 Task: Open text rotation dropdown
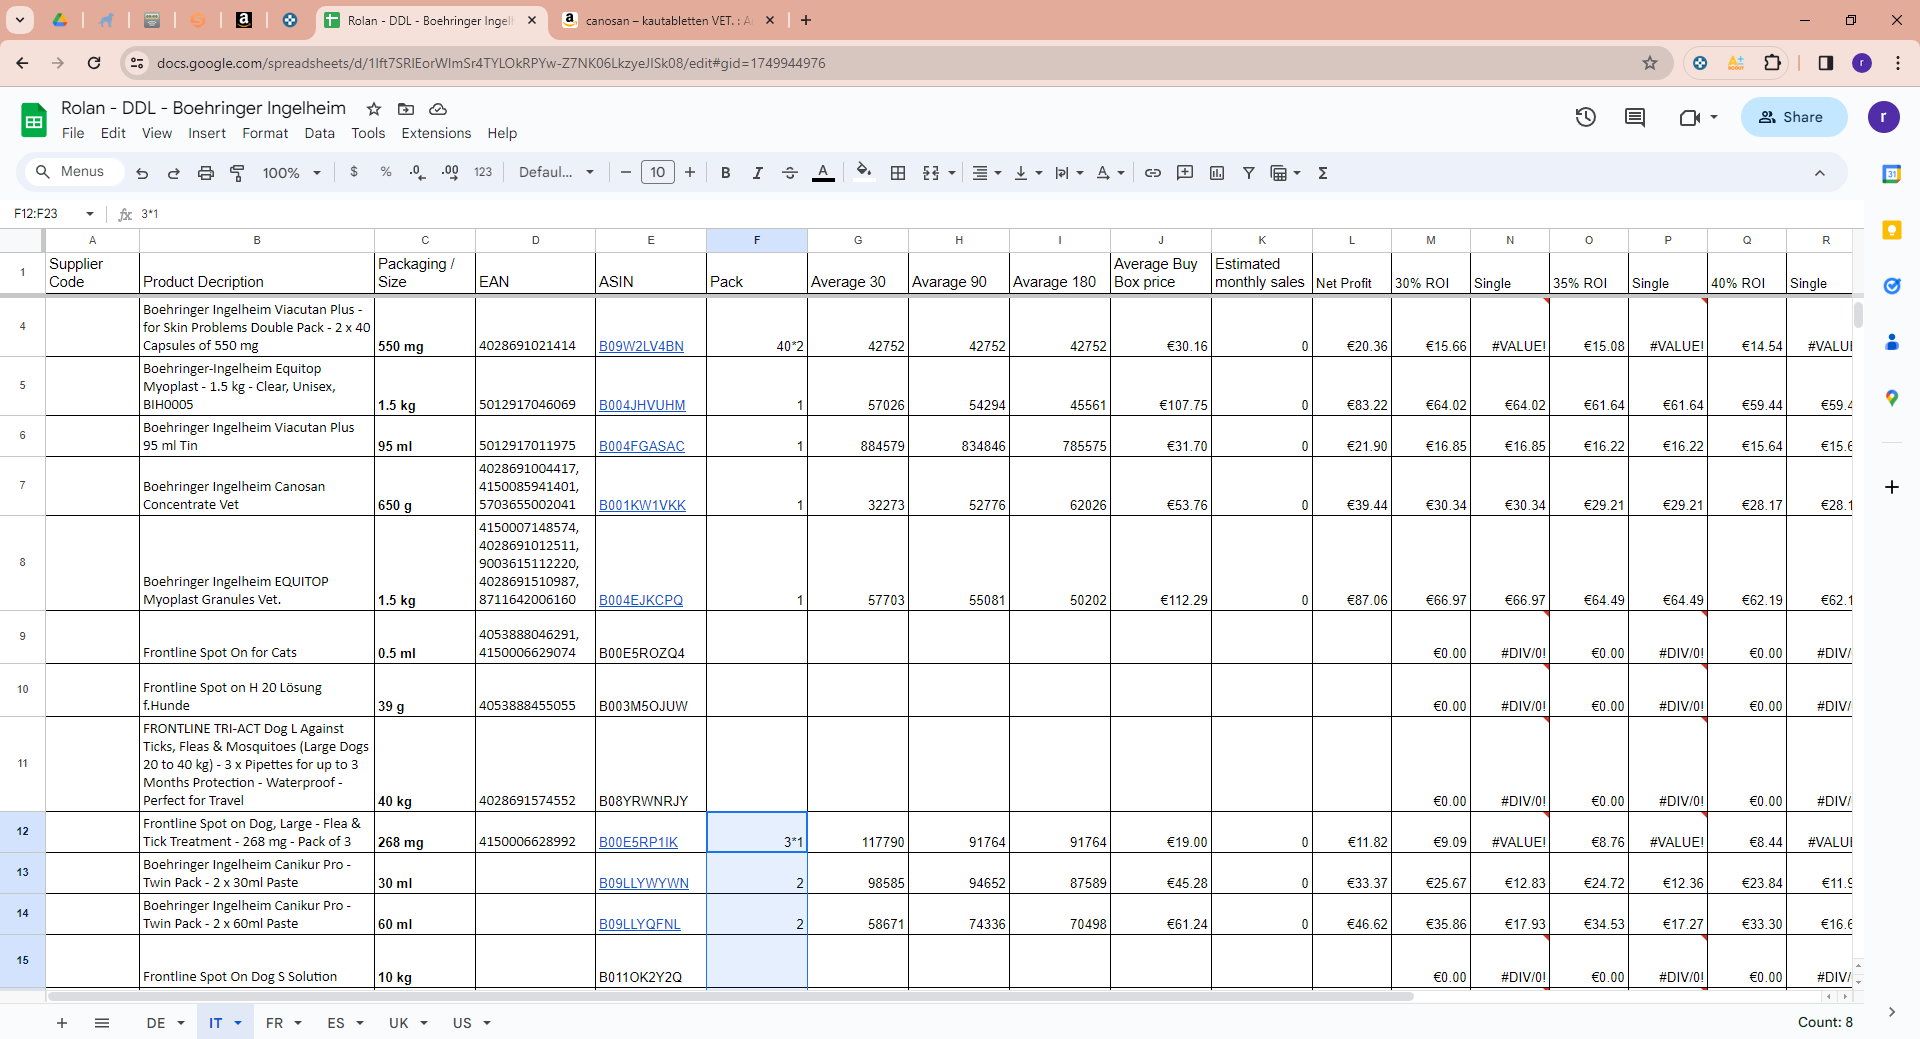(x=1110, y=173)
